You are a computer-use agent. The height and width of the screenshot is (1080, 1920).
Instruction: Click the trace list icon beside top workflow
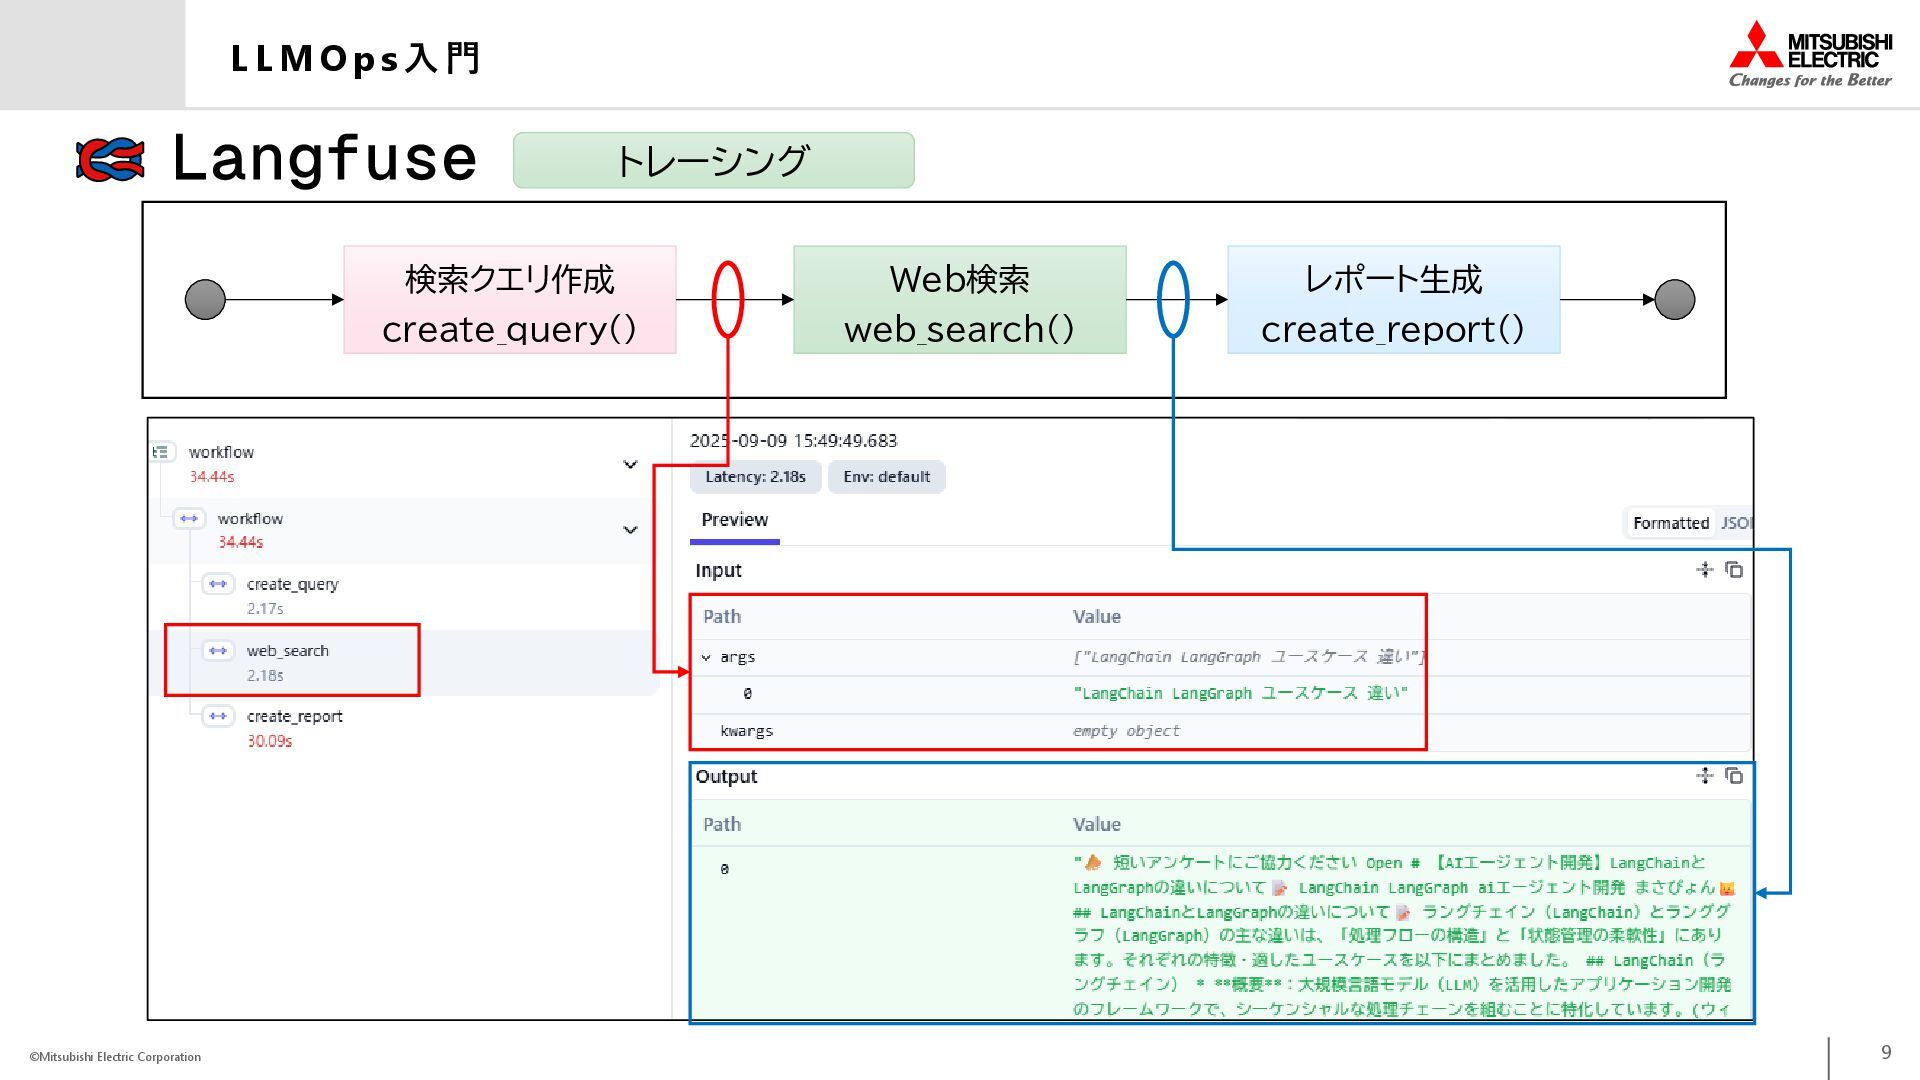(x=161, y=452)
